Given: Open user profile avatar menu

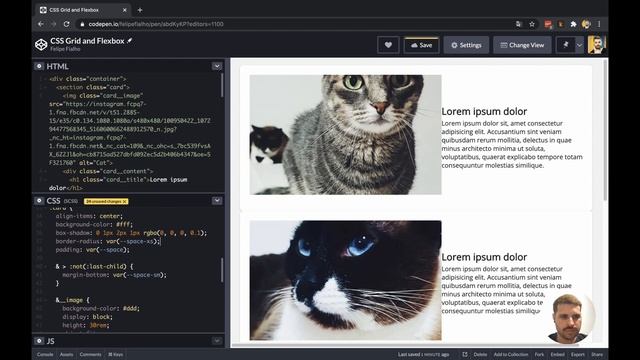Looking at the screenshot, I should (596, 44).
